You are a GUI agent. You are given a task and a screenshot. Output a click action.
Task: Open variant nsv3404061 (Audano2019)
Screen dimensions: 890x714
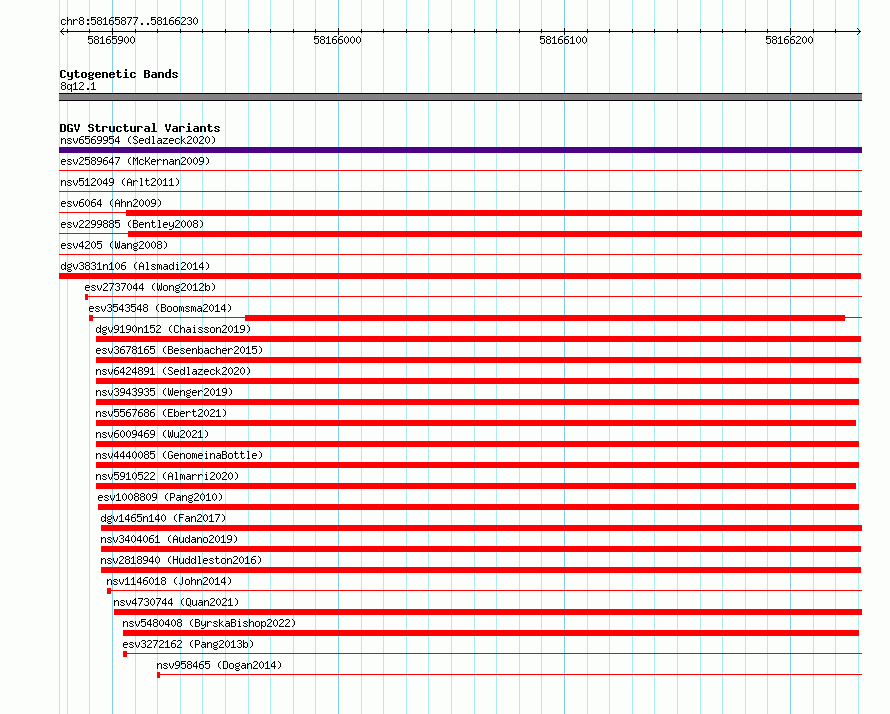pyautogui.click(x=169, y=539)
